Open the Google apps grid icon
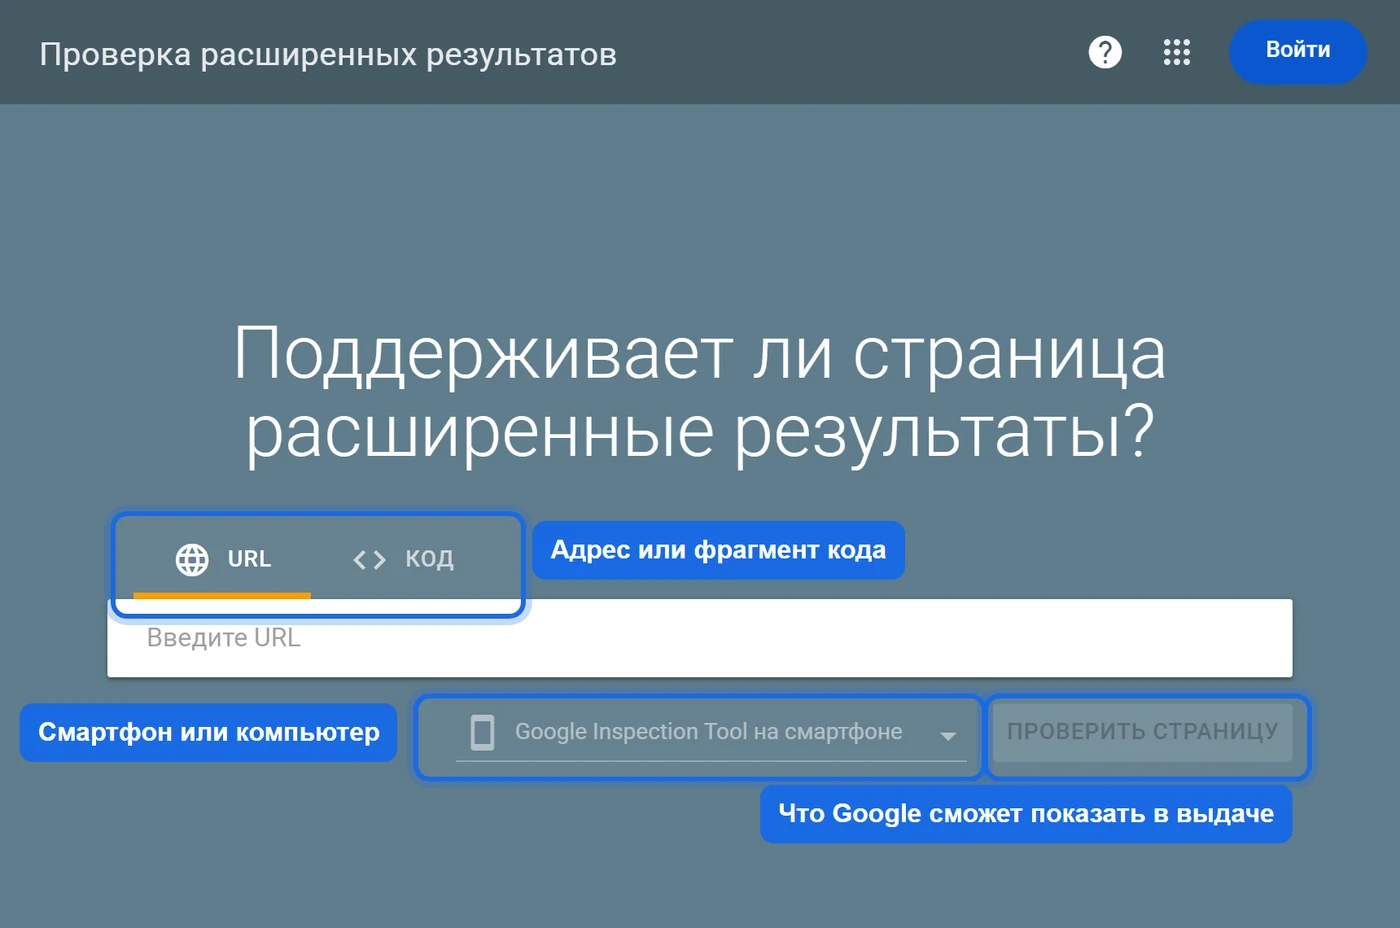The width and height of the screenshot is (1400, 928). (1177, 52)
